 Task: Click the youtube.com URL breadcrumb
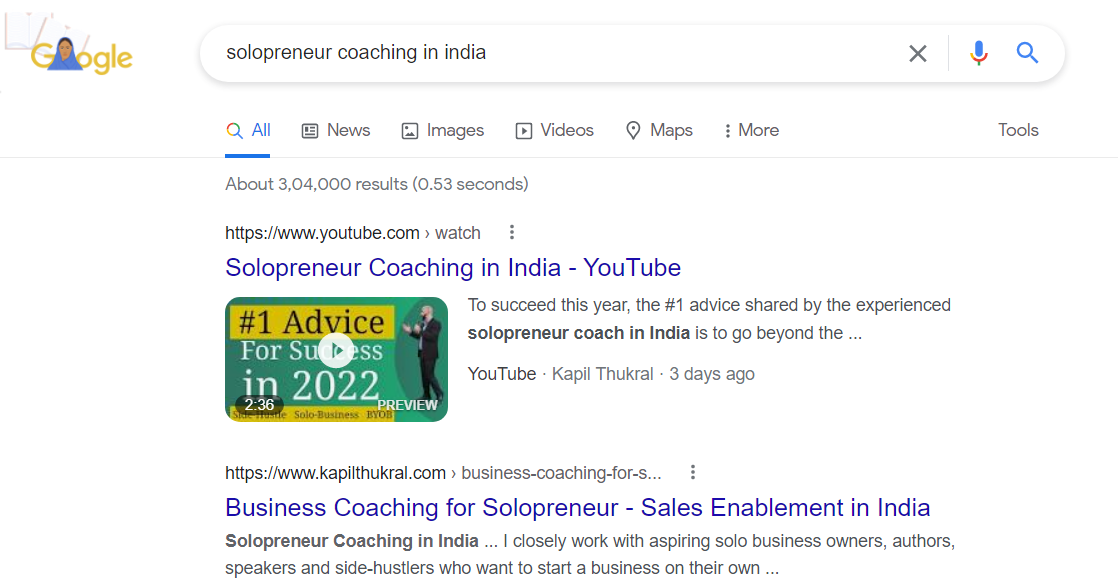click(322, 233)
